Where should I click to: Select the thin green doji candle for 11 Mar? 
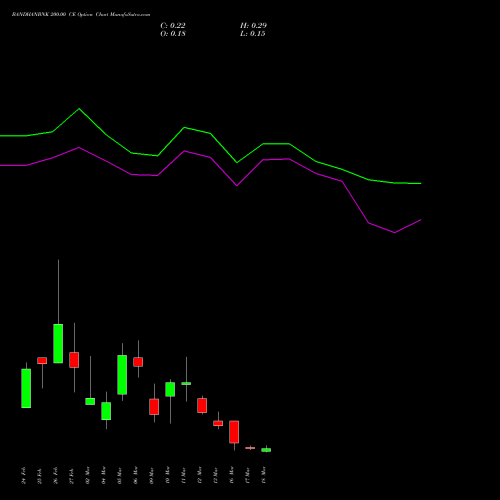(x=186, y=384)
